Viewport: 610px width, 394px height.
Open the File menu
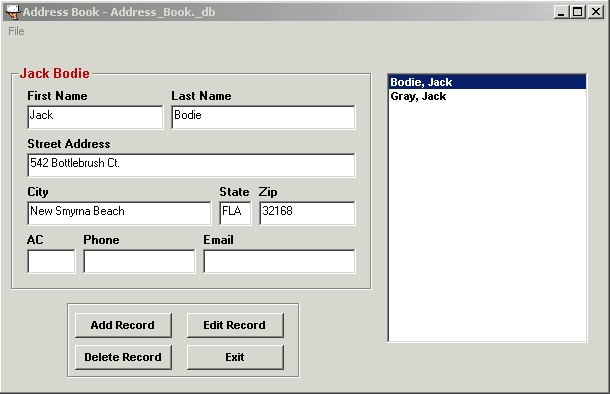[16, 31]
